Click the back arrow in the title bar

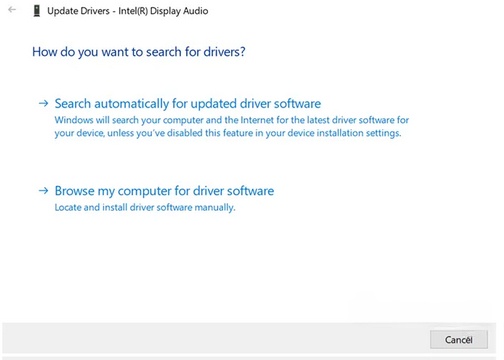coord(12,10)
